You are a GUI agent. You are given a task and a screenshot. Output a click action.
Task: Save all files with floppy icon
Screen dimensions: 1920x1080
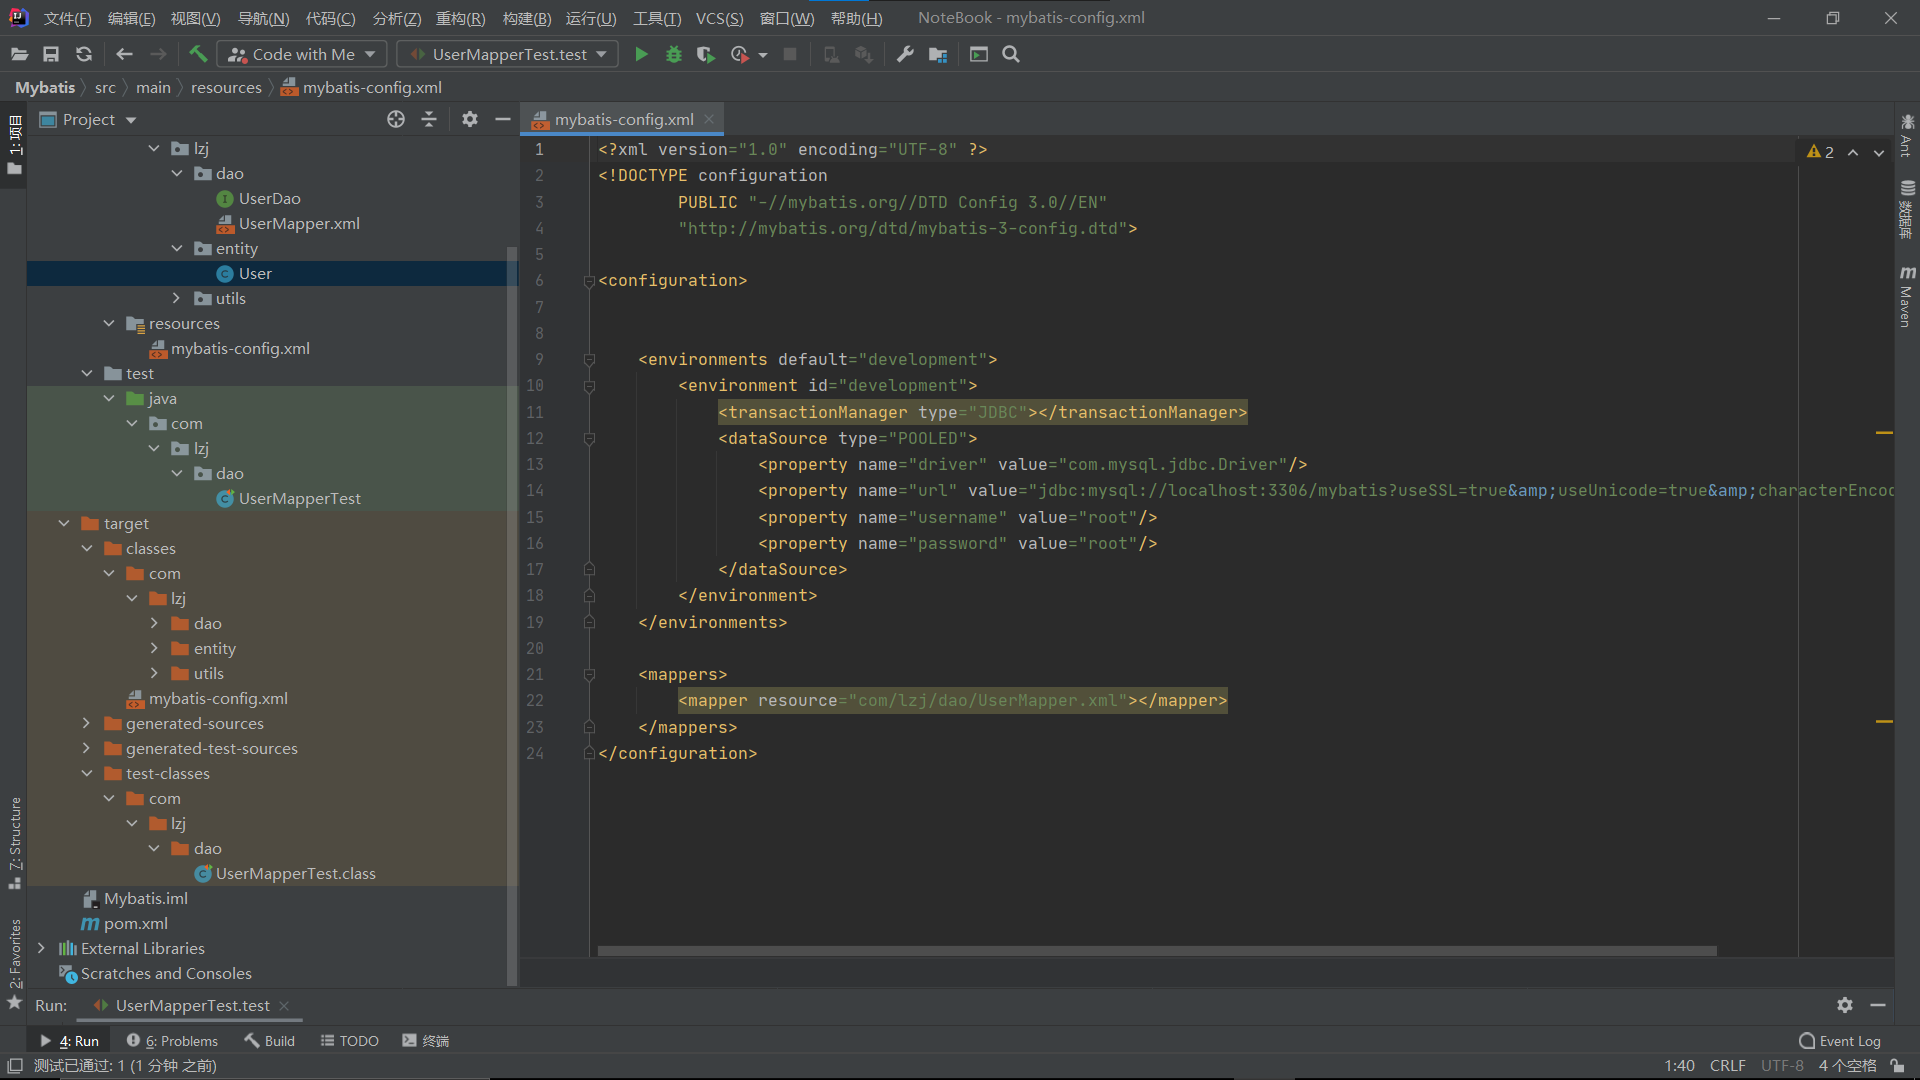[x=51, y=54]
